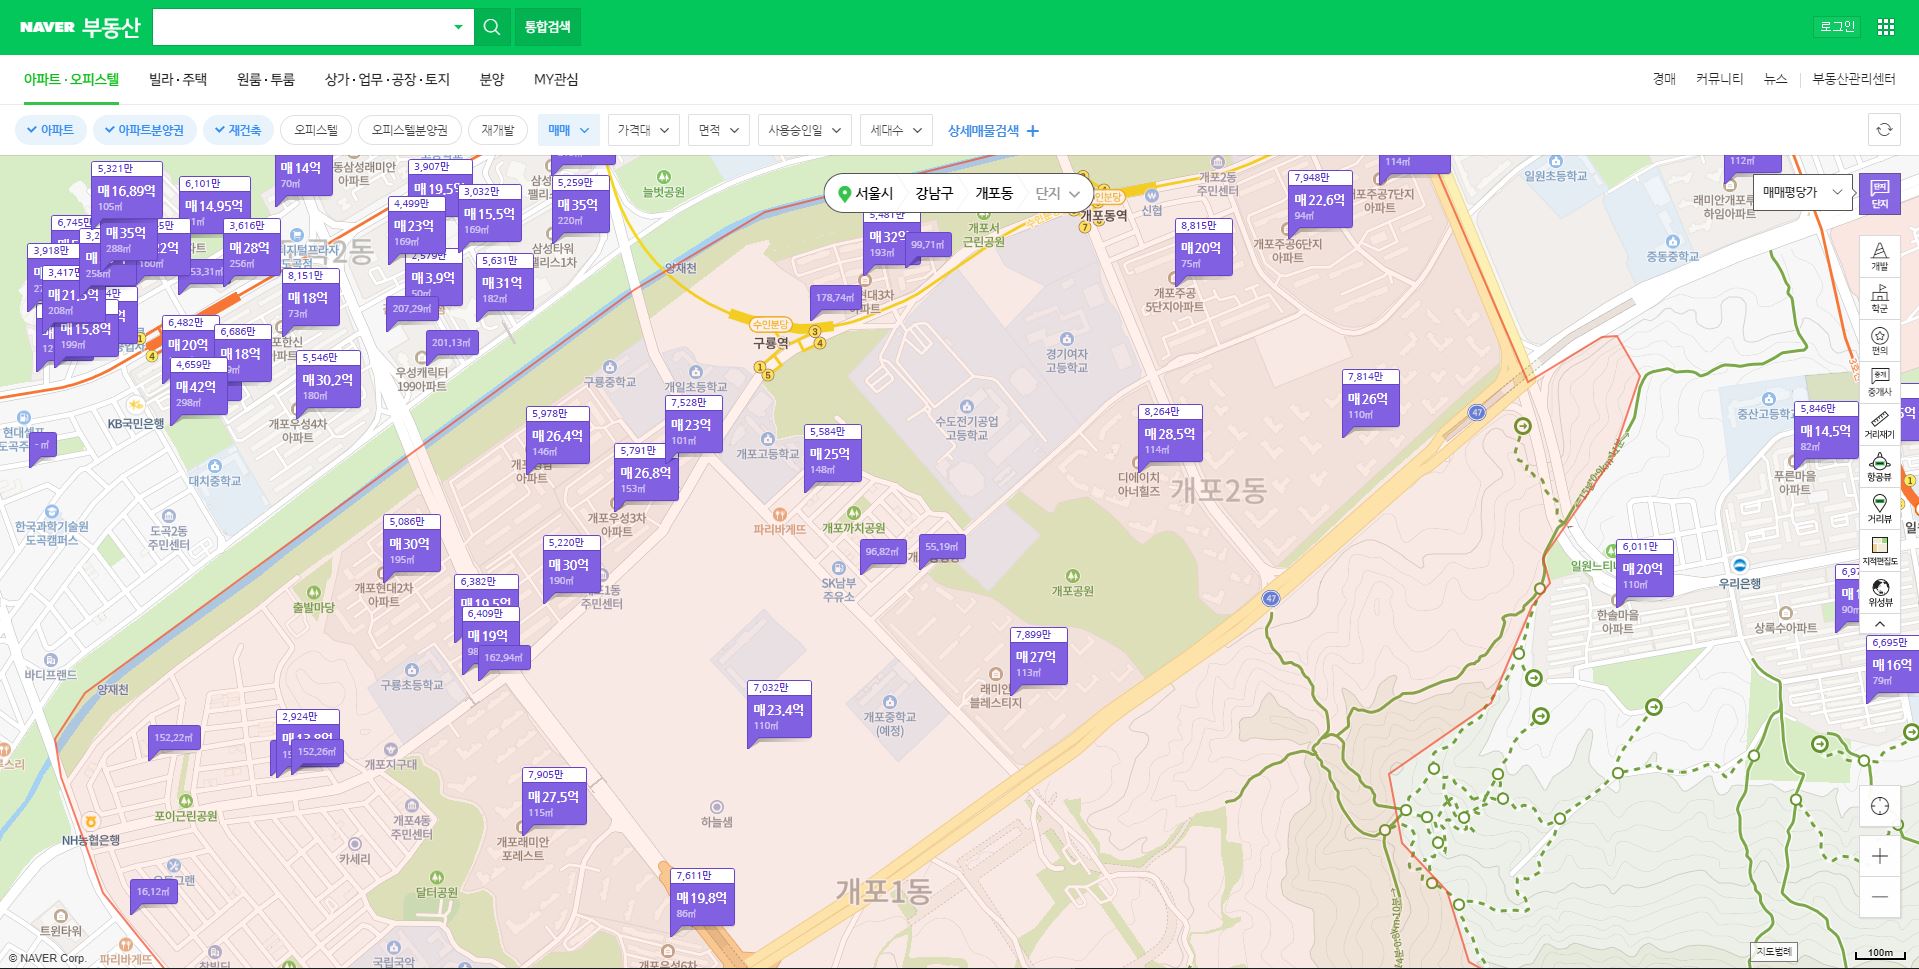Open the 매매 transaction type dropdown
The height and width of the screenshot is (969, 1919).
click(569, 130)
